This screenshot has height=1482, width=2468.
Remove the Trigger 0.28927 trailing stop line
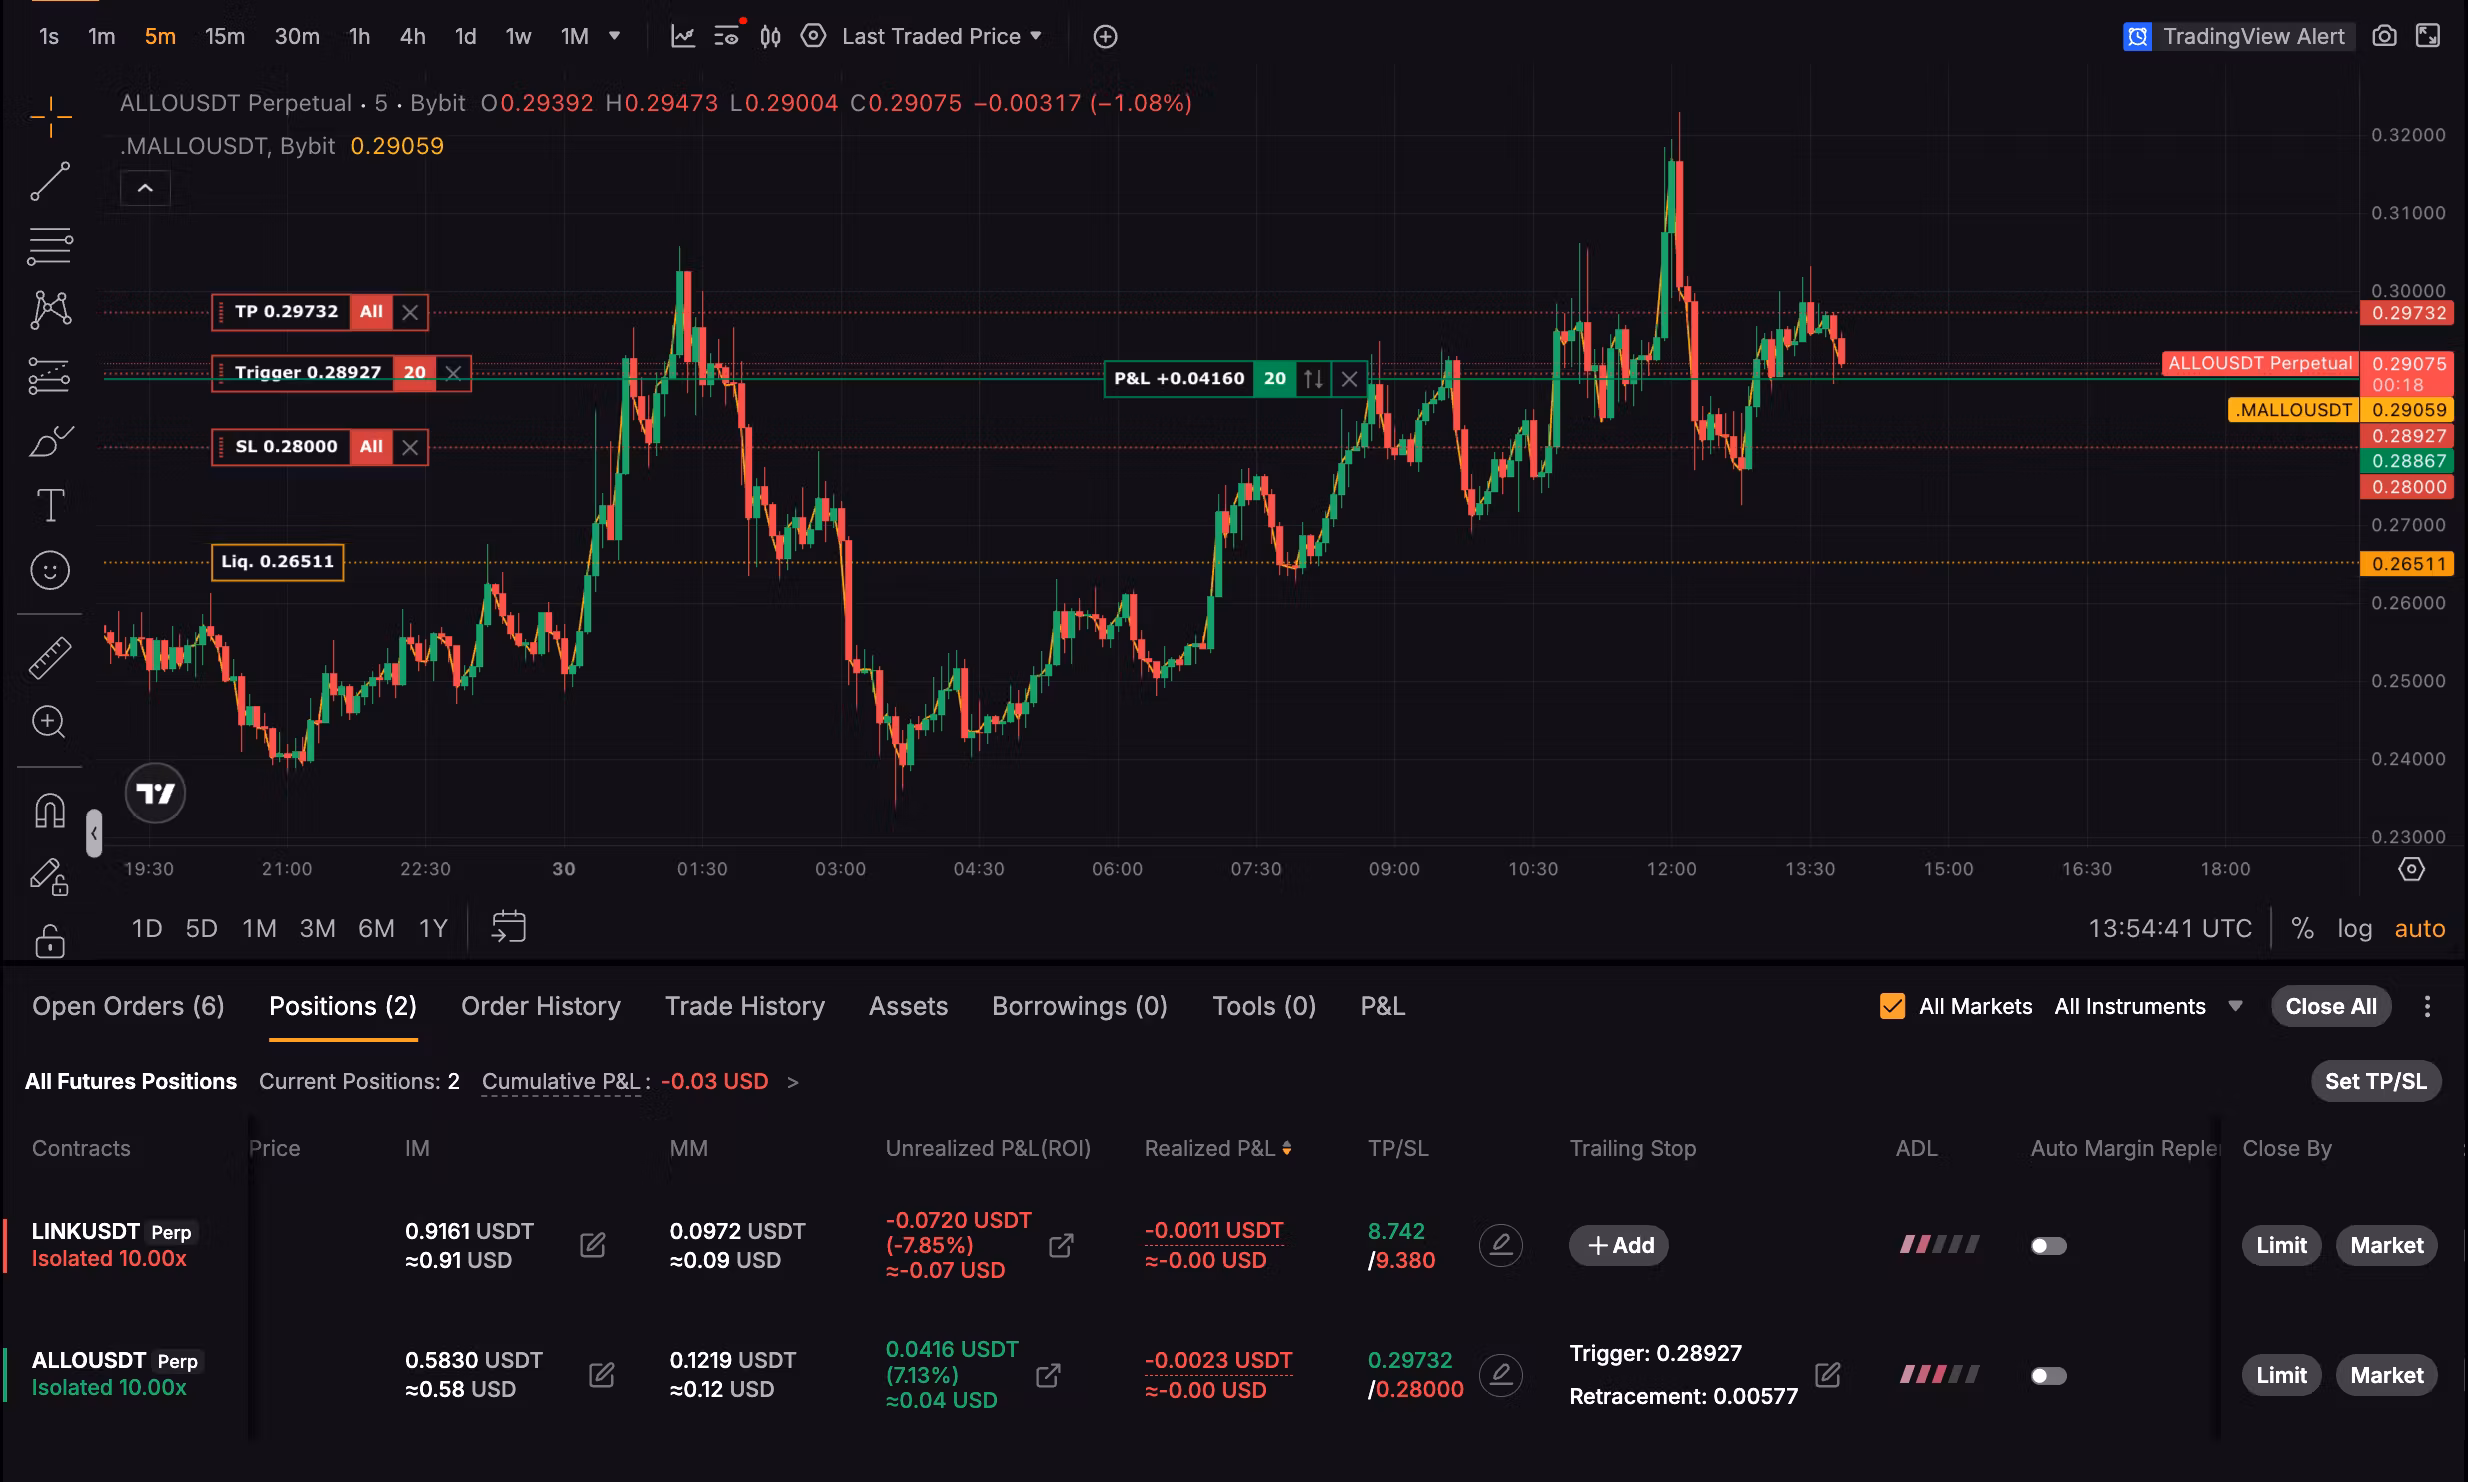point(453,373)
